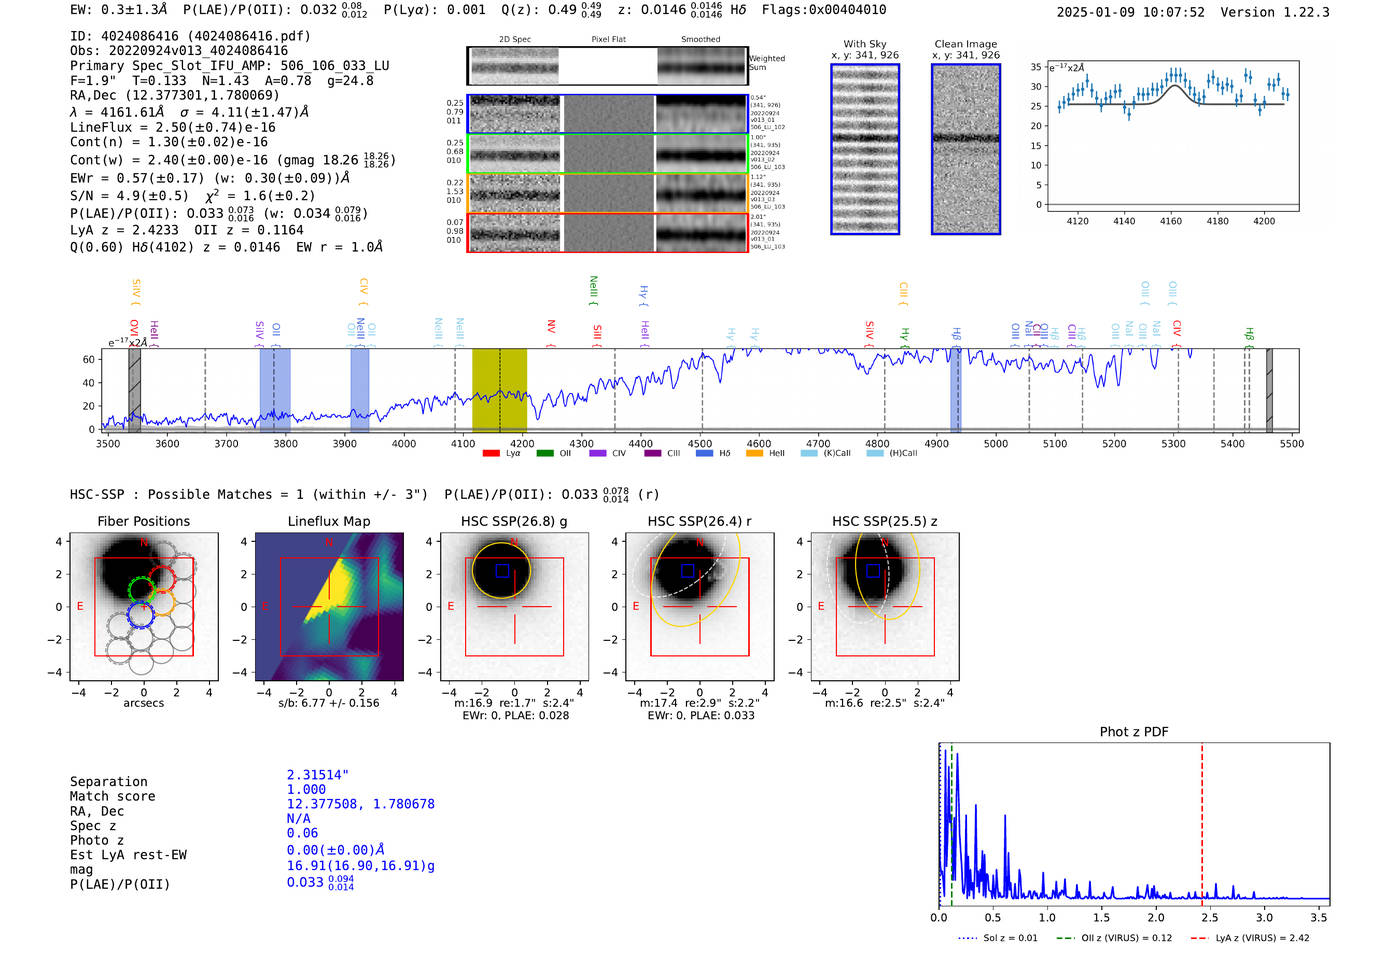Open the HSC SSP(26.8) g image
1400x953 pixels.
click(514, 607)
